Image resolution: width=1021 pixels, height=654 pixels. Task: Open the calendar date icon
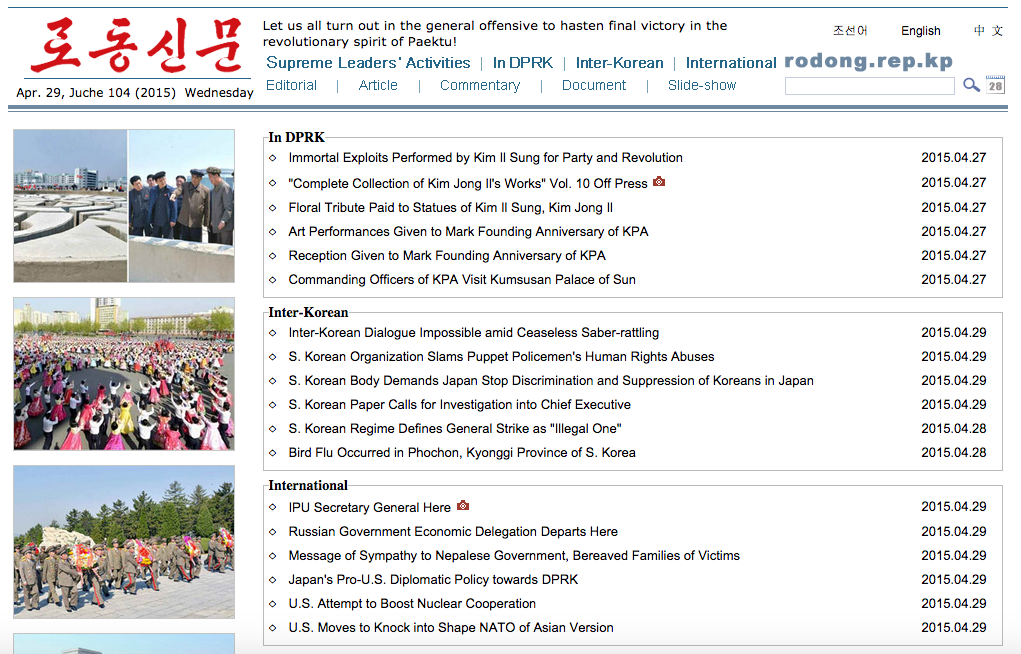995,85
